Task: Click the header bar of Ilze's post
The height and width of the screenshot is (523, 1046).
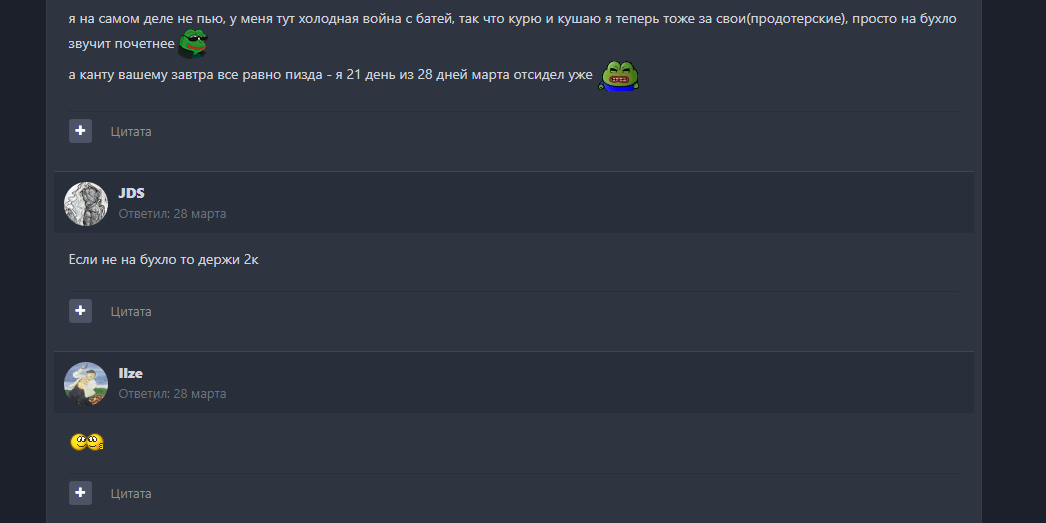Action: (514, 383)
